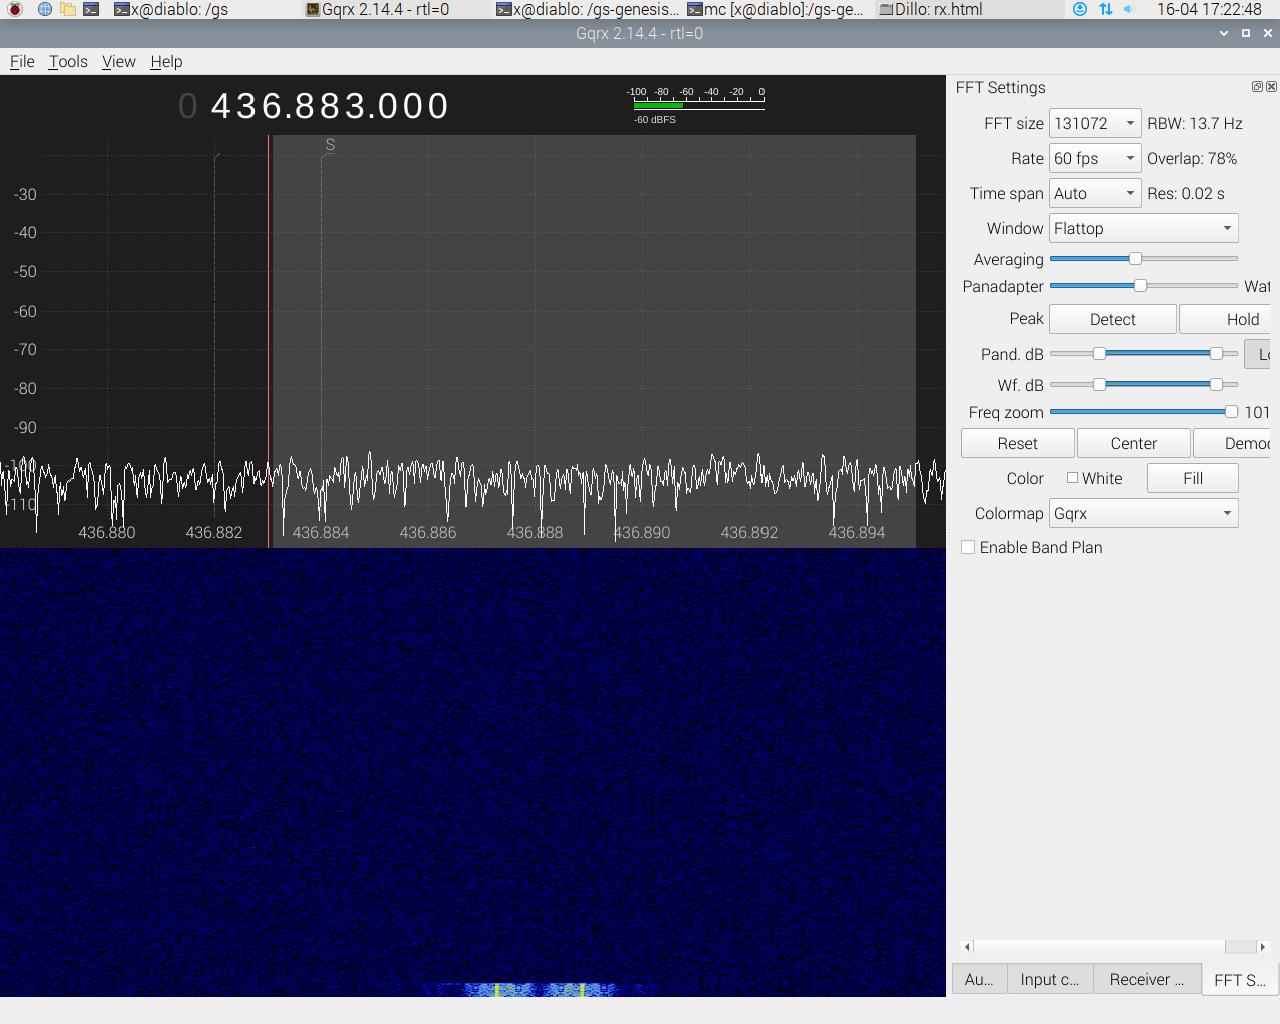Switch to the Receiver tab
Screen dimensions: 1280x1024
[1146, 980]
